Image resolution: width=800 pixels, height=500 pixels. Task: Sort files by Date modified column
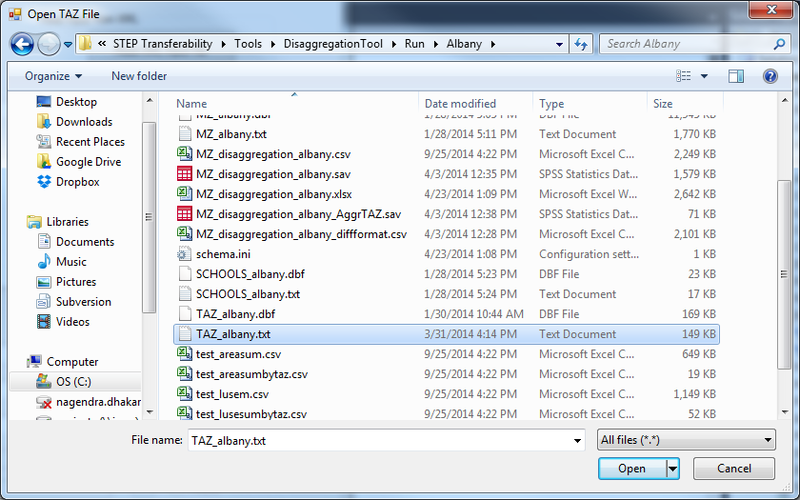460,104
